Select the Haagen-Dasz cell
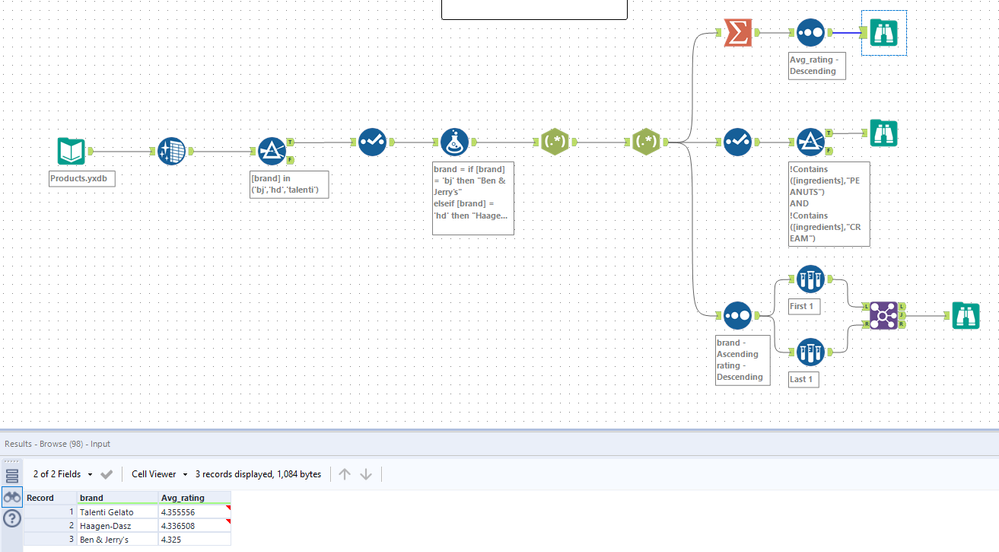The image size is (999, 552). (x=118, y=526)
